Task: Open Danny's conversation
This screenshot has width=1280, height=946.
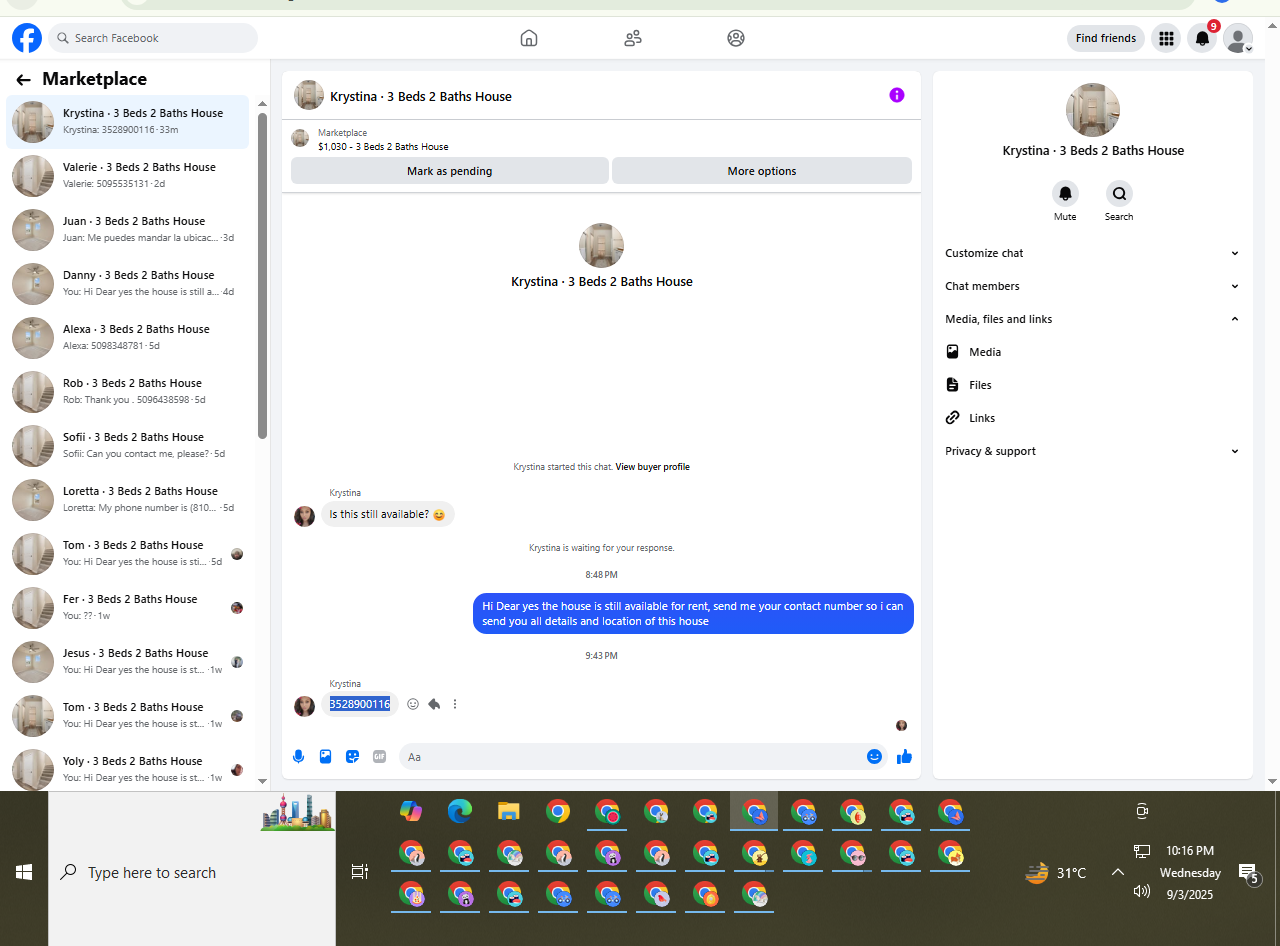Action: coord(128,284)
